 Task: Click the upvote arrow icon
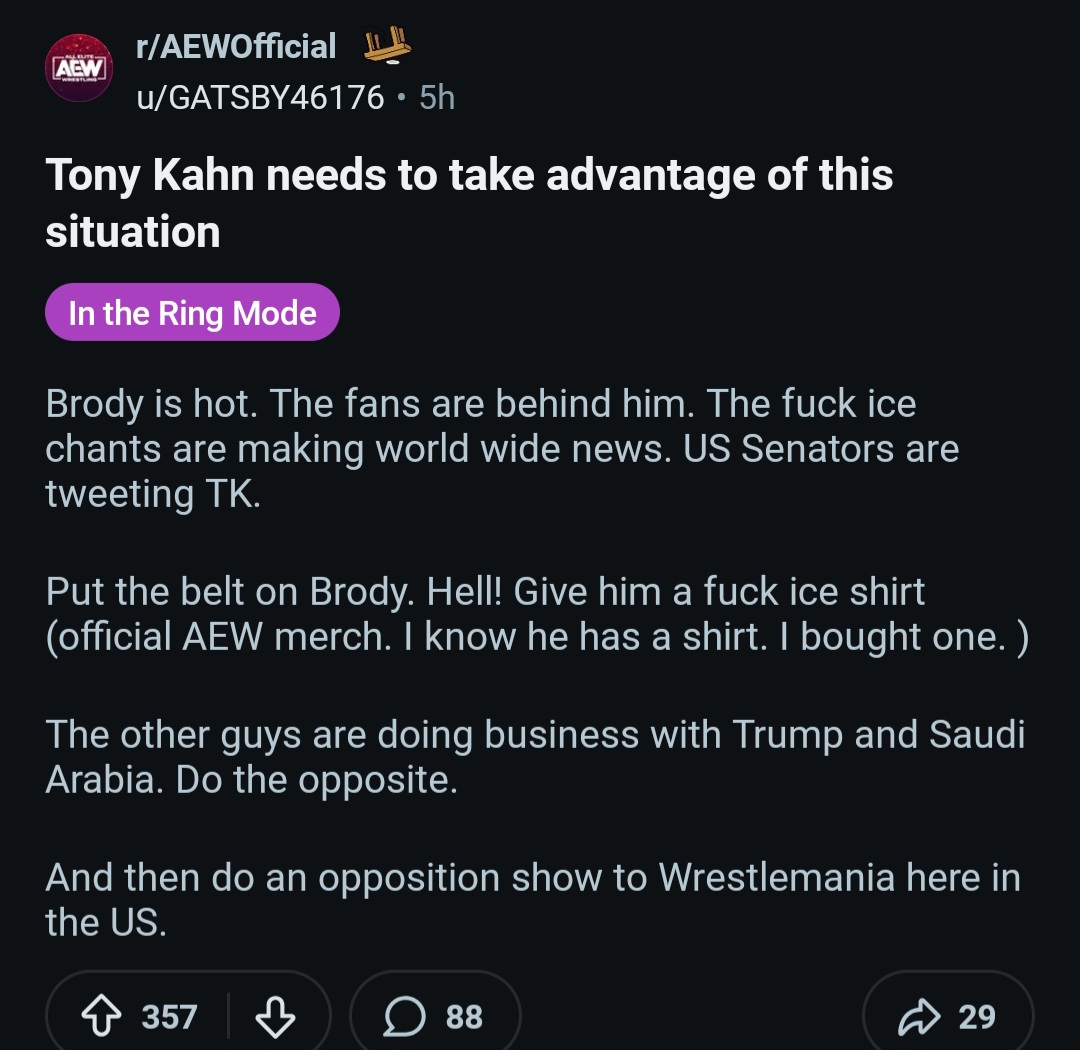pyautogui.click(x=101, y=1016)
